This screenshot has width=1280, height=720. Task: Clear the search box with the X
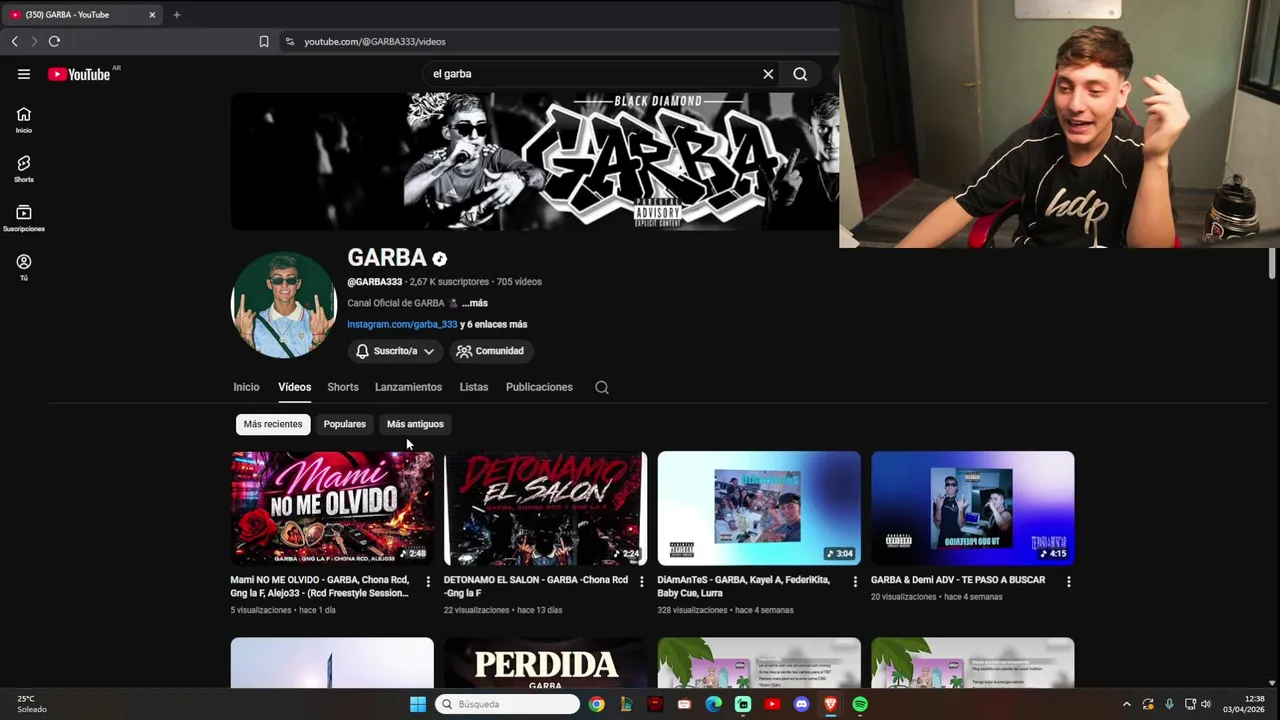point(768,74)
